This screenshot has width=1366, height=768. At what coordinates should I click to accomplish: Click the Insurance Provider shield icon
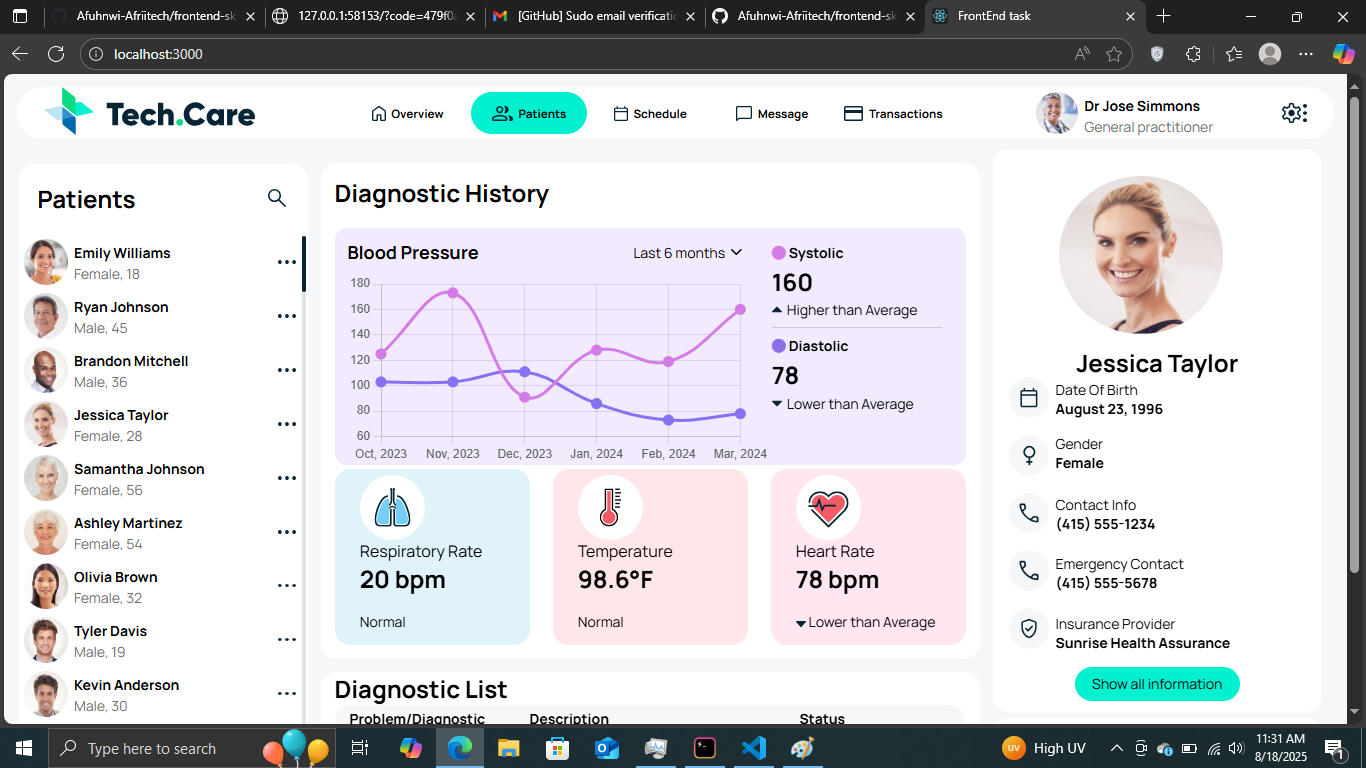point(1028,629)
